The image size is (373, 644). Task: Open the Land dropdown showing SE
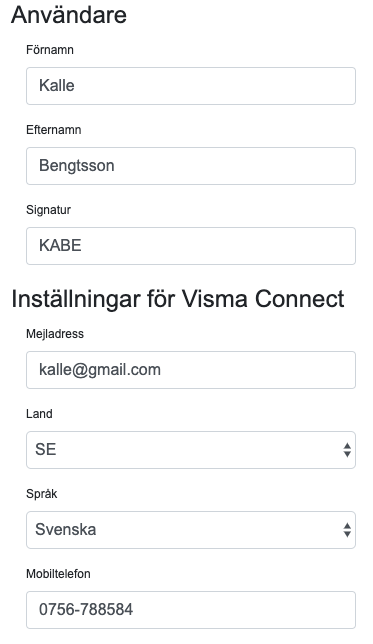(191, 450)
